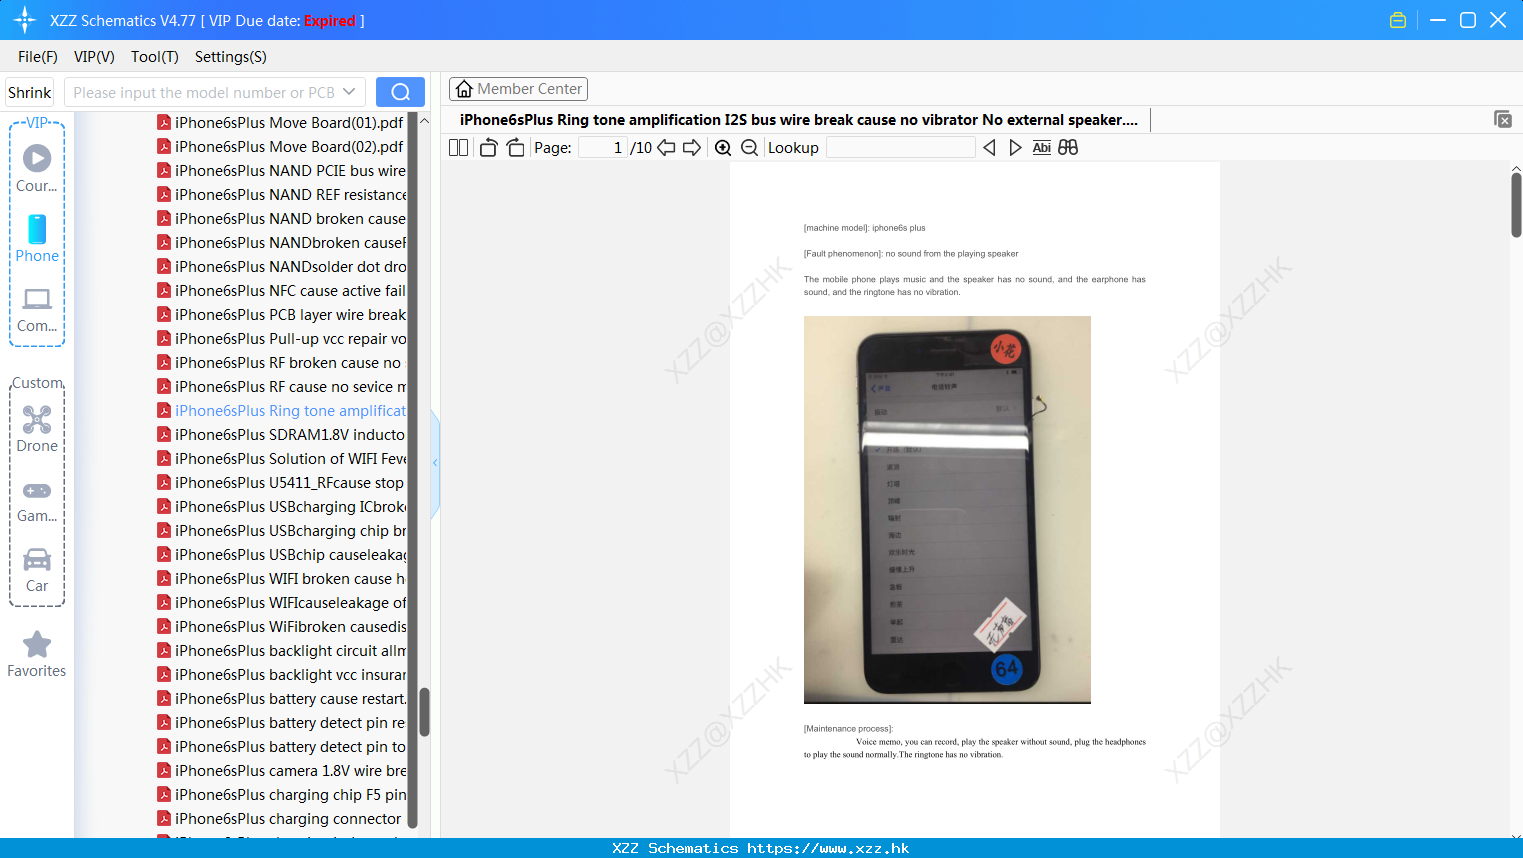Zoom out of the document
The image size is (1523, 858).
point(749,148)
